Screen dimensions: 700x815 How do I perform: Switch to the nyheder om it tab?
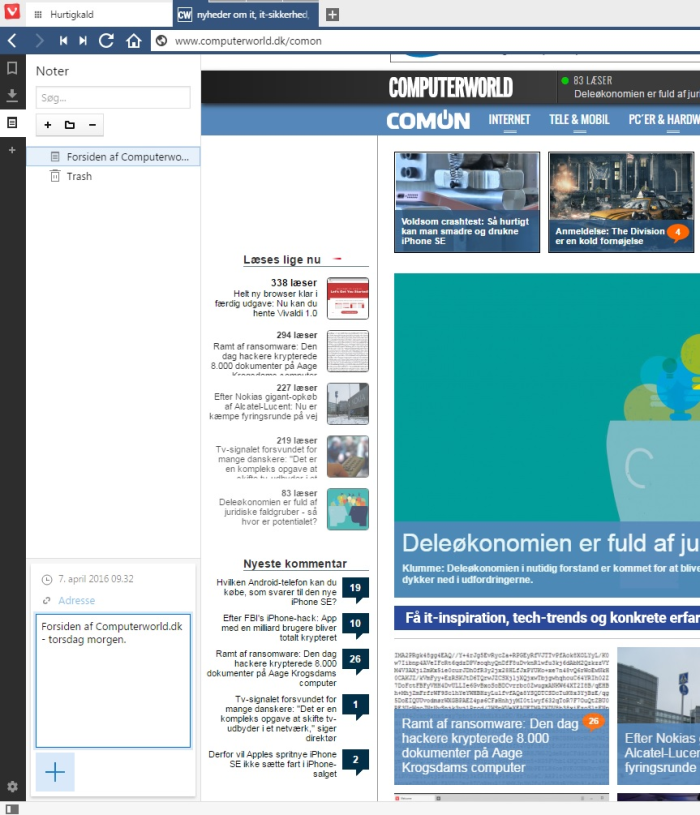[244, 15]
